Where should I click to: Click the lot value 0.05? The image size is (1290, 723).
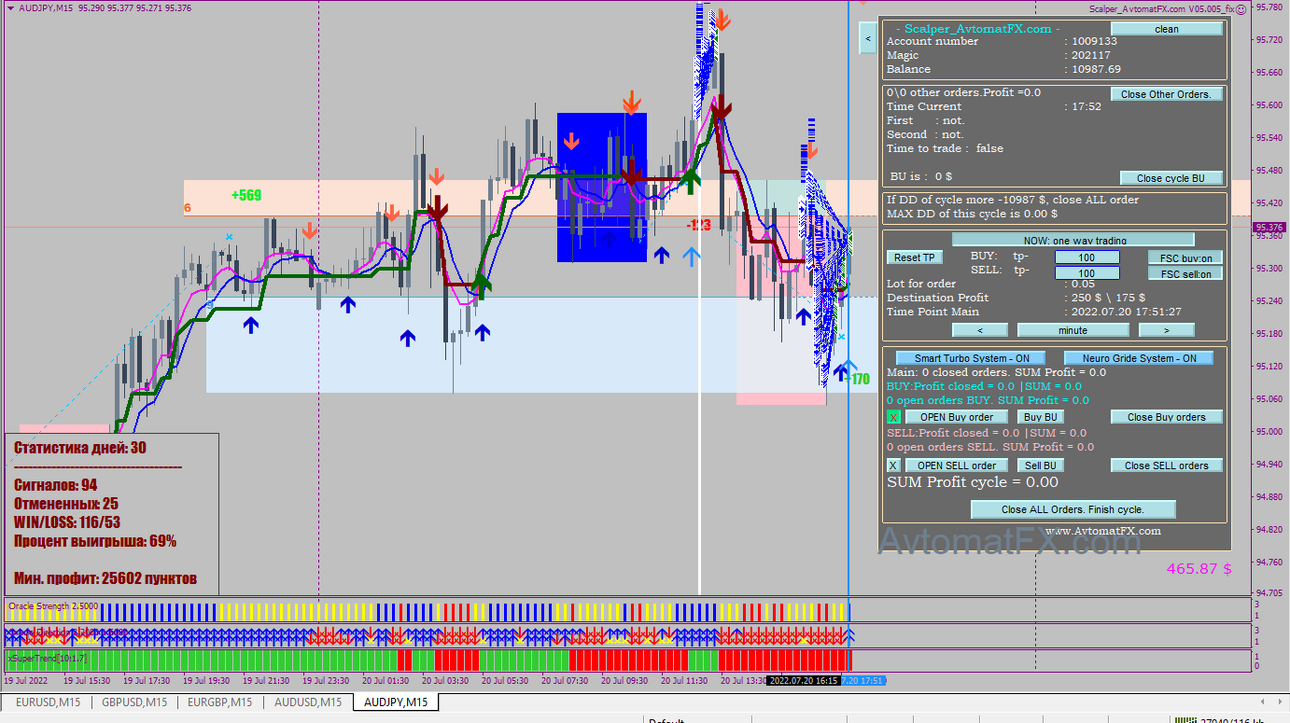point(1083,284)
